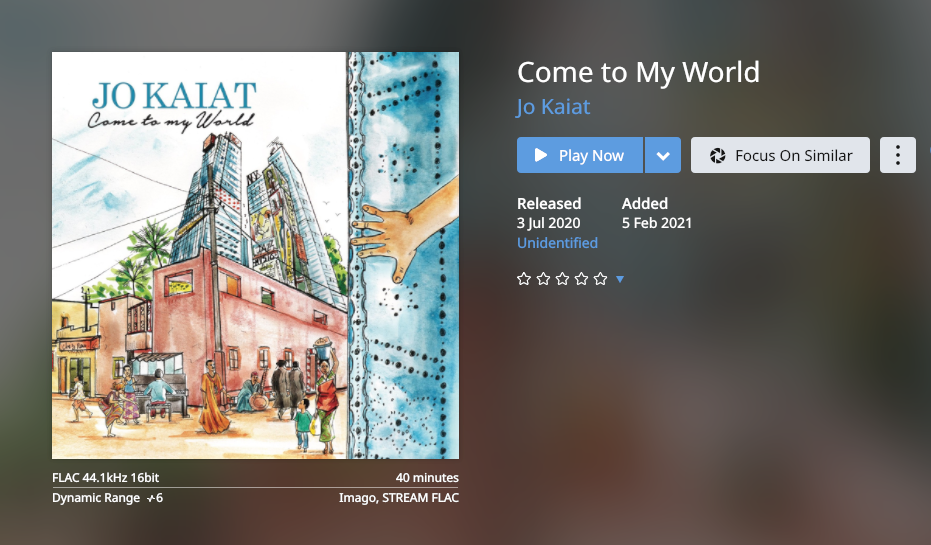Expand the Play Now dropdown chevron
Image resolution: width=931 pixels, height=545 pixels.
pos(663,155)
